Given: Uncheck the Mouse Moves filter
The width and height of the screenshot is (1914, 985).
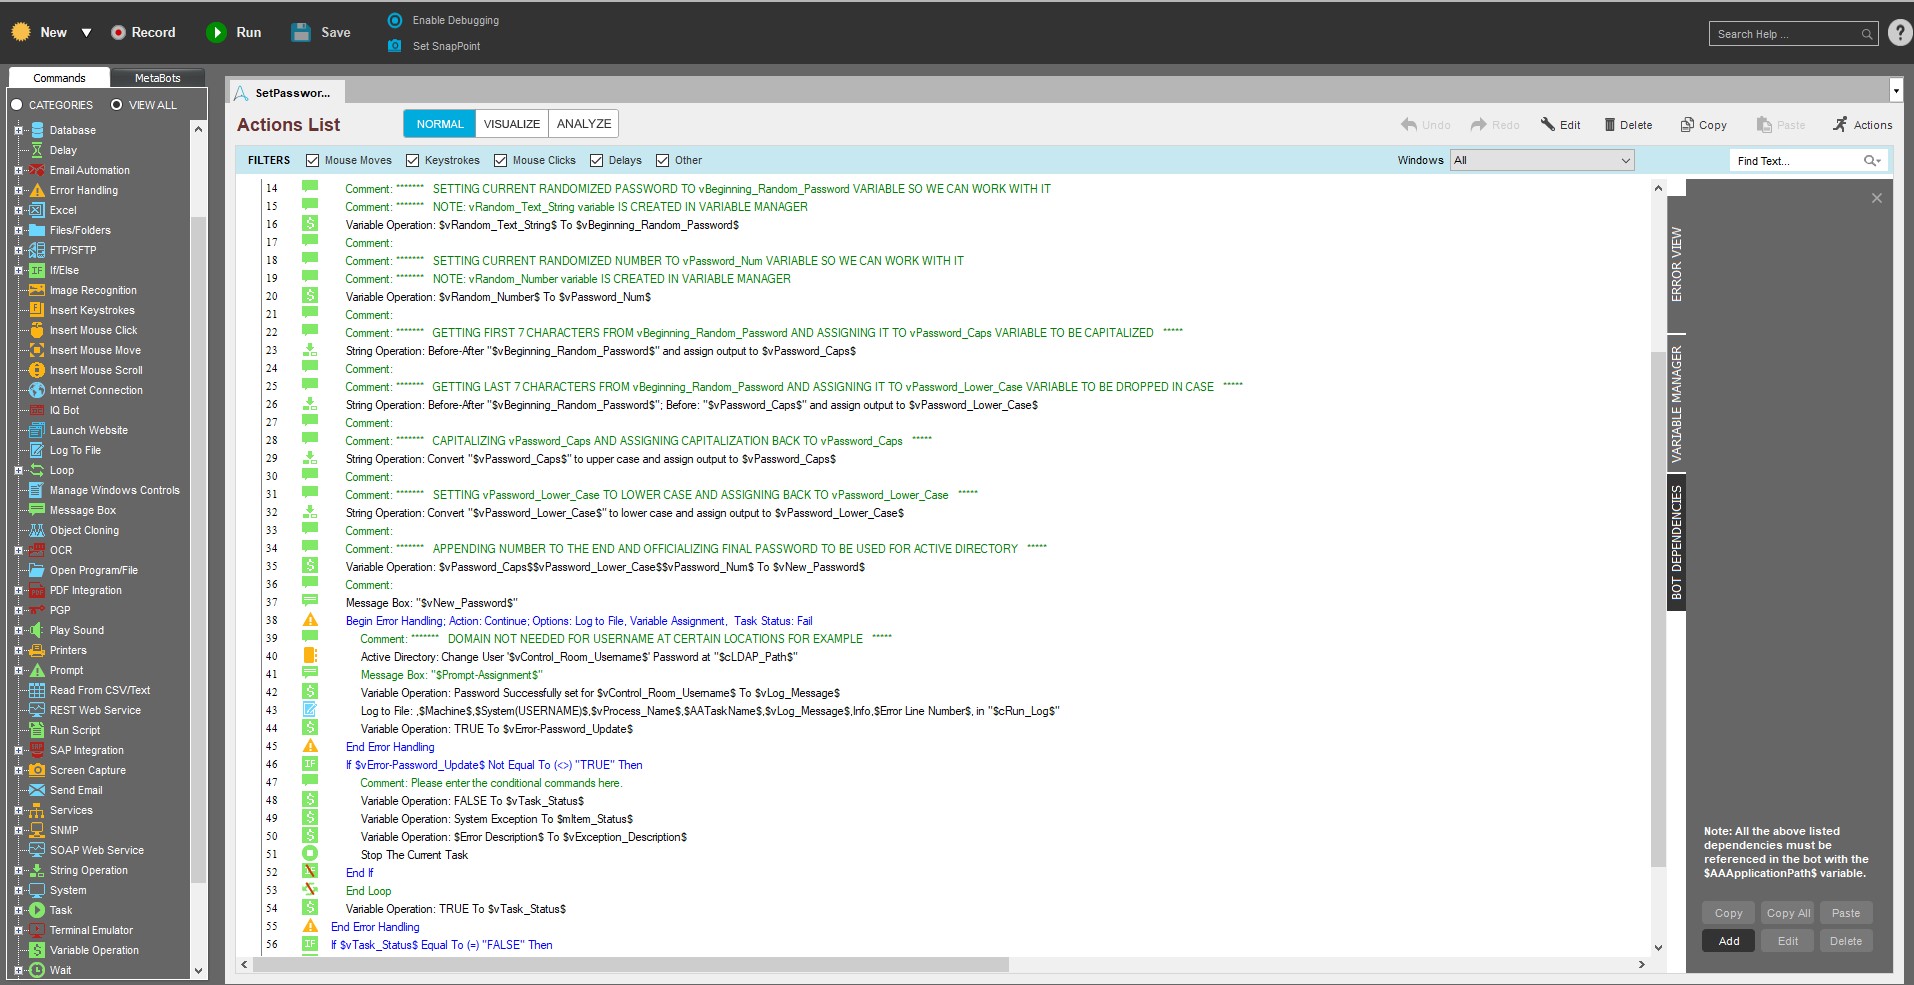Looking at the screenshot, I should 313,161.
